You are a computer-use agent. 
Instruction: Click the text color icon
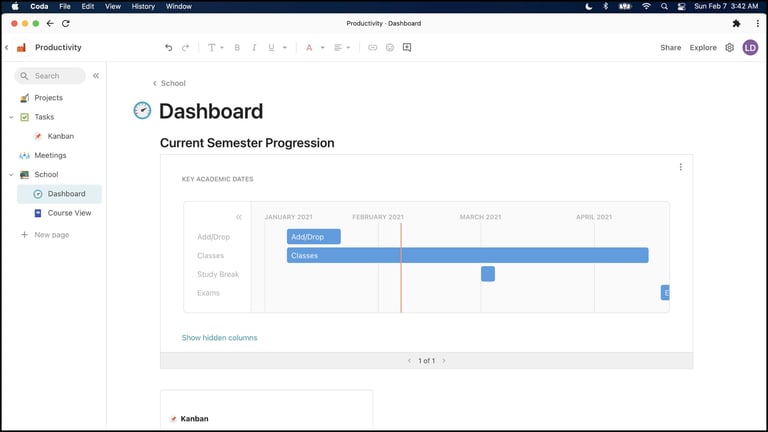tap(309, 48)
